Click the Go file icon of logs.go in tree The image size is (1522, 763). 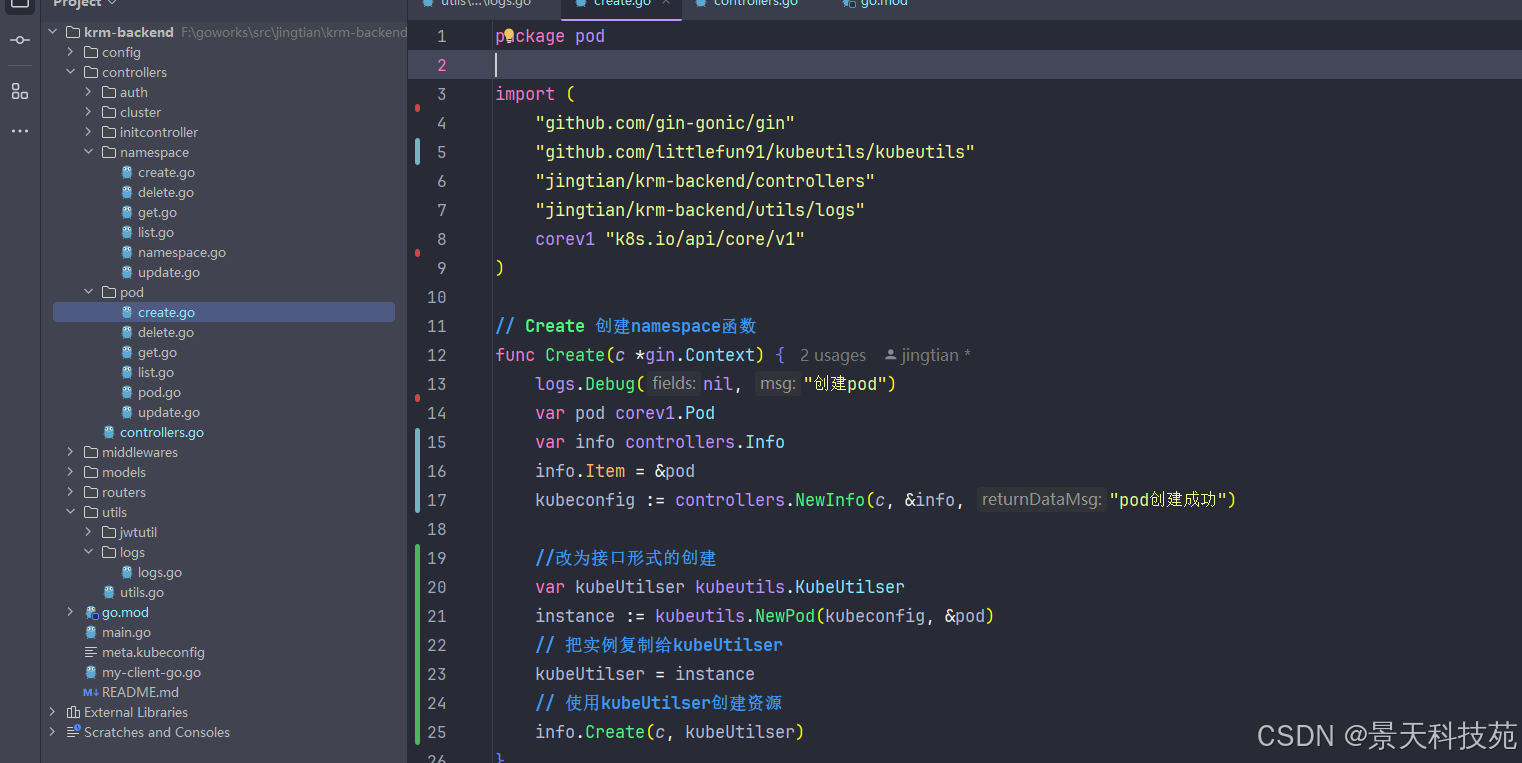127,572
